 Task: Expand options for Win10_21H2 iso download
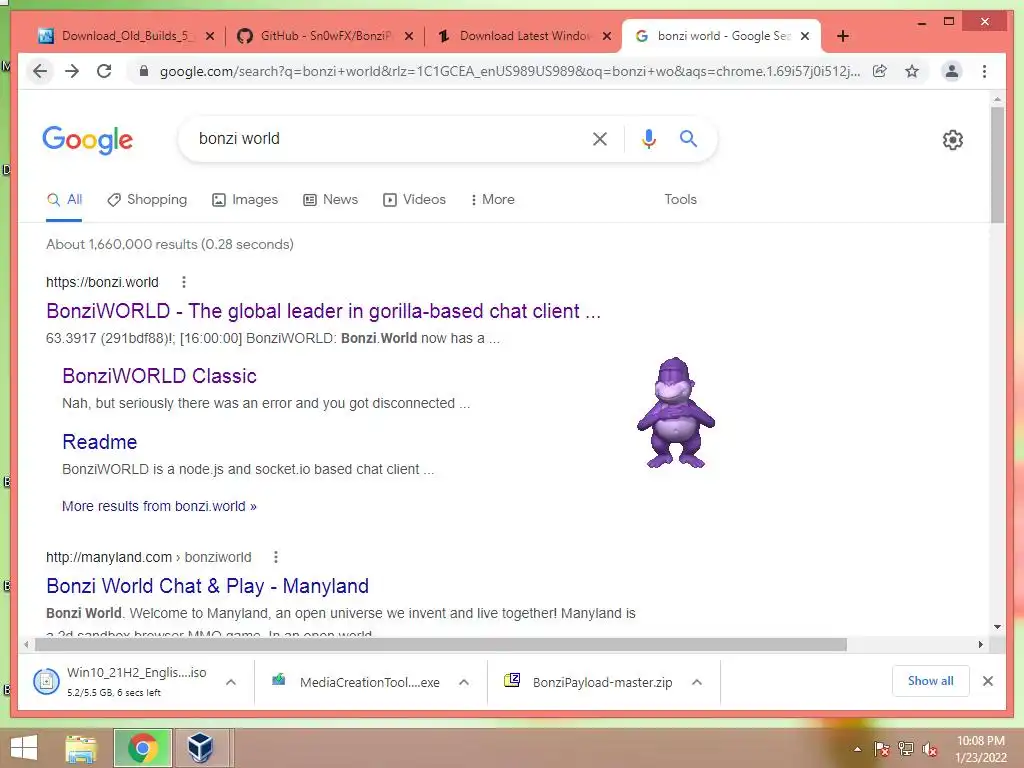(x=231, y=682)
